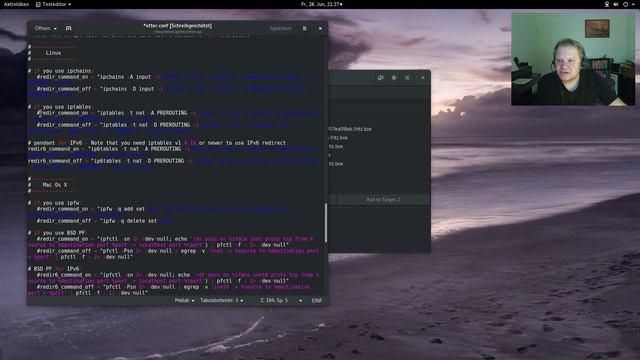Toggle the Einf insert mode indicator
The width and height of the screenshot is (640, 360).
(317, 300)
